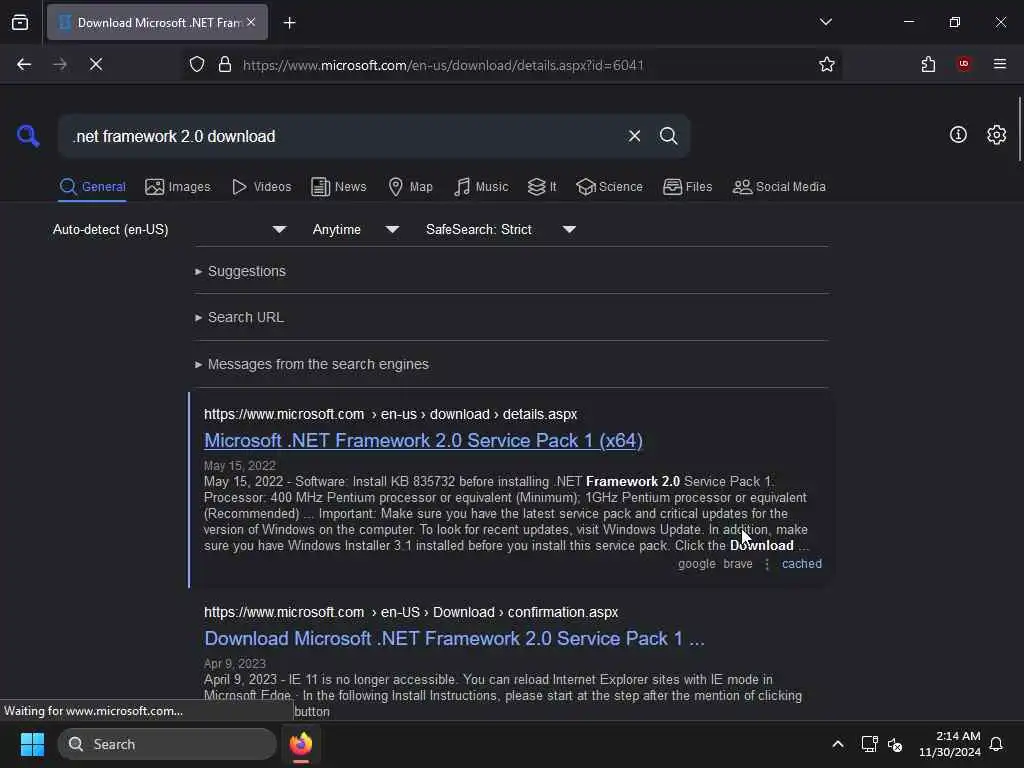Click the padlock site information icon

tap(225, 64)
